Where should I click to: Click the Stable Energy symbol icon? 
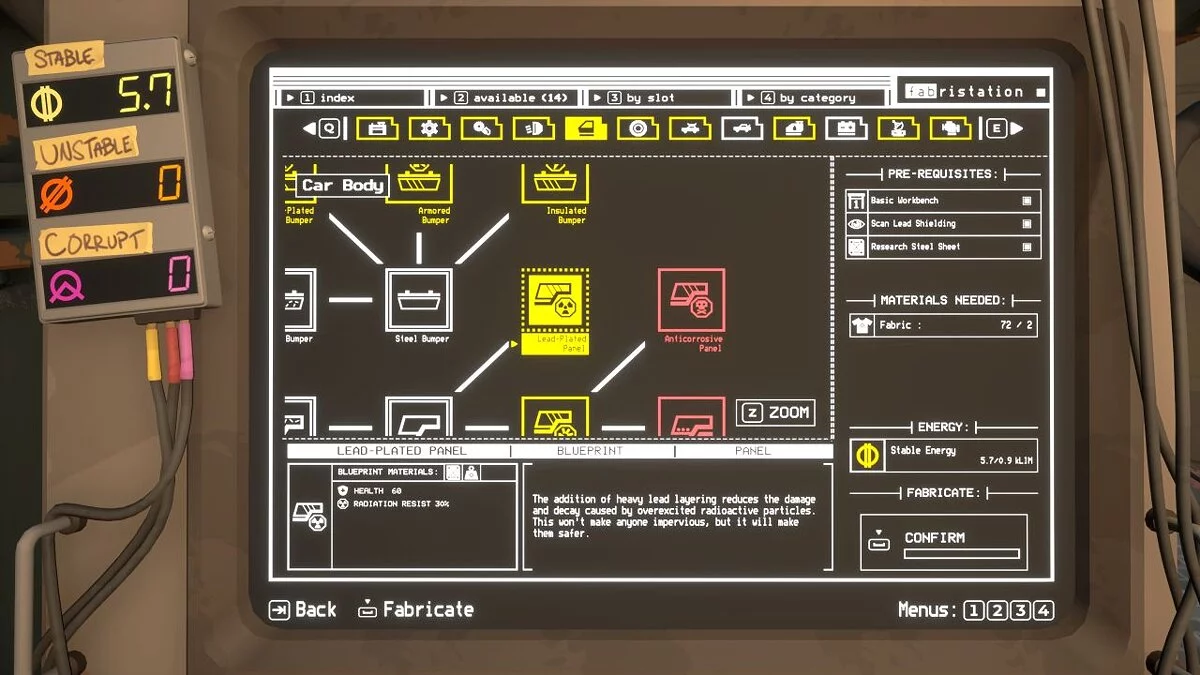coord(866,455)
